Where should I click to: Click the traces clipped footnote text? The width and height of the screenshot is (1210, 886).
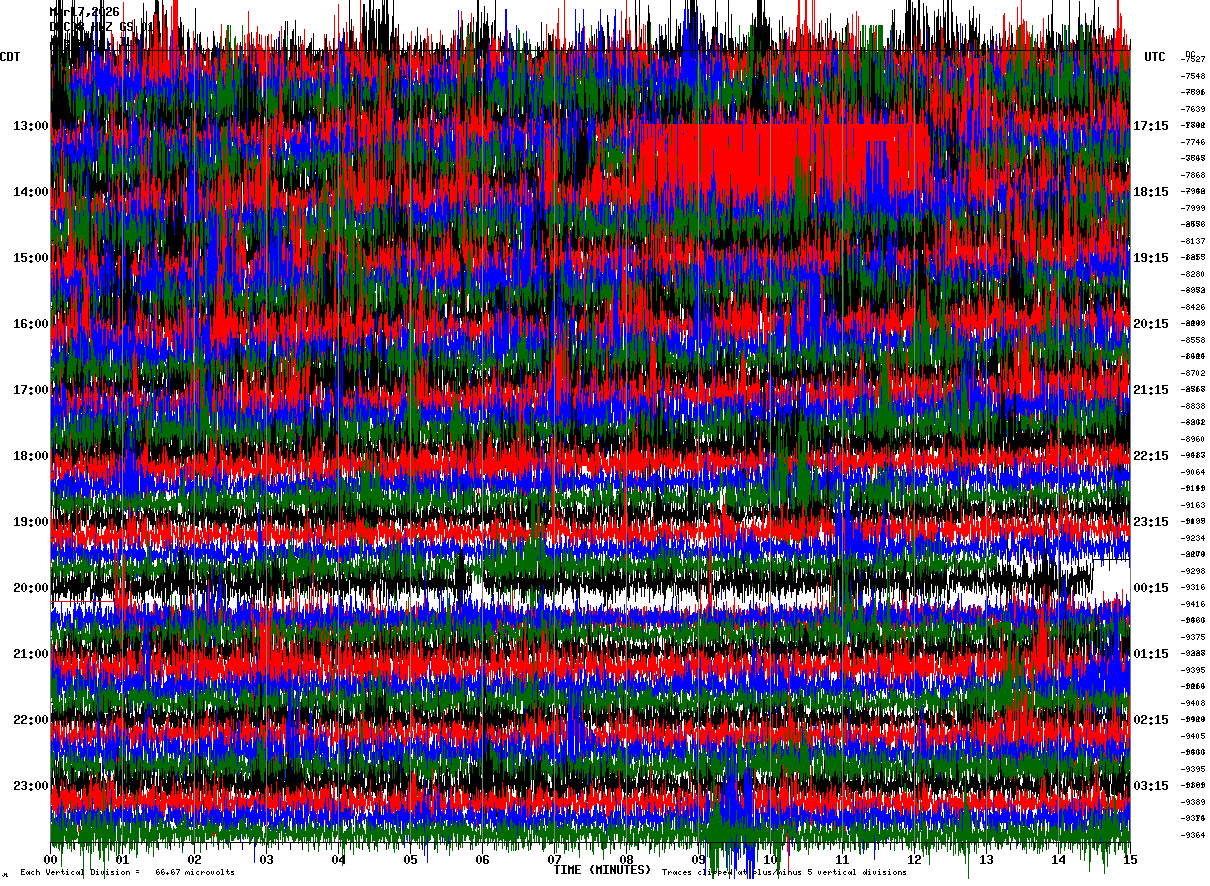coord(784,872)
